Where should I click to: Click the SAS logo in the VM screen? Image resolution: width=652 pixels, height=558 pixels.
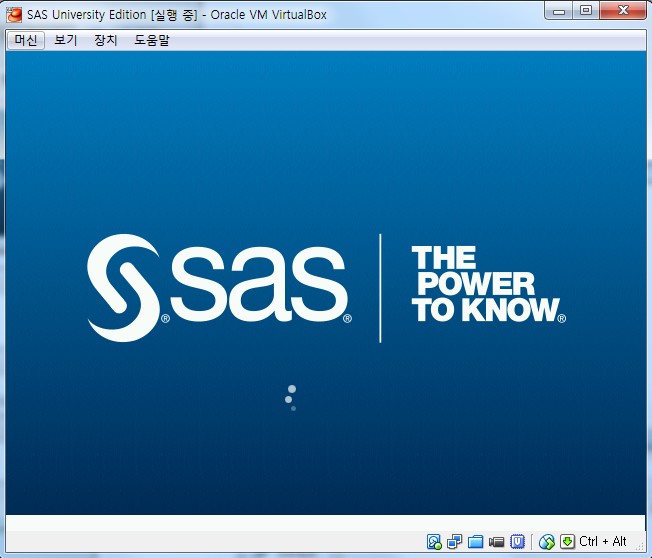click(x=219, y=288)
